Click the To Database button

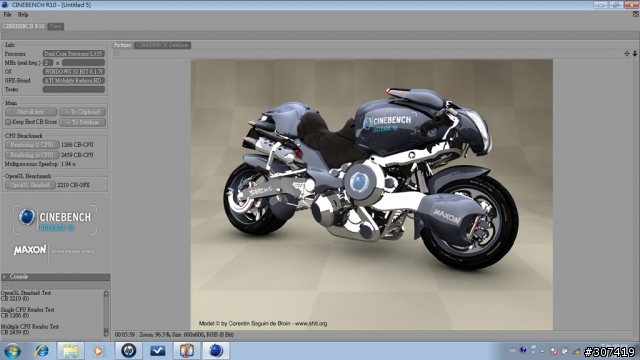point(82,122)
